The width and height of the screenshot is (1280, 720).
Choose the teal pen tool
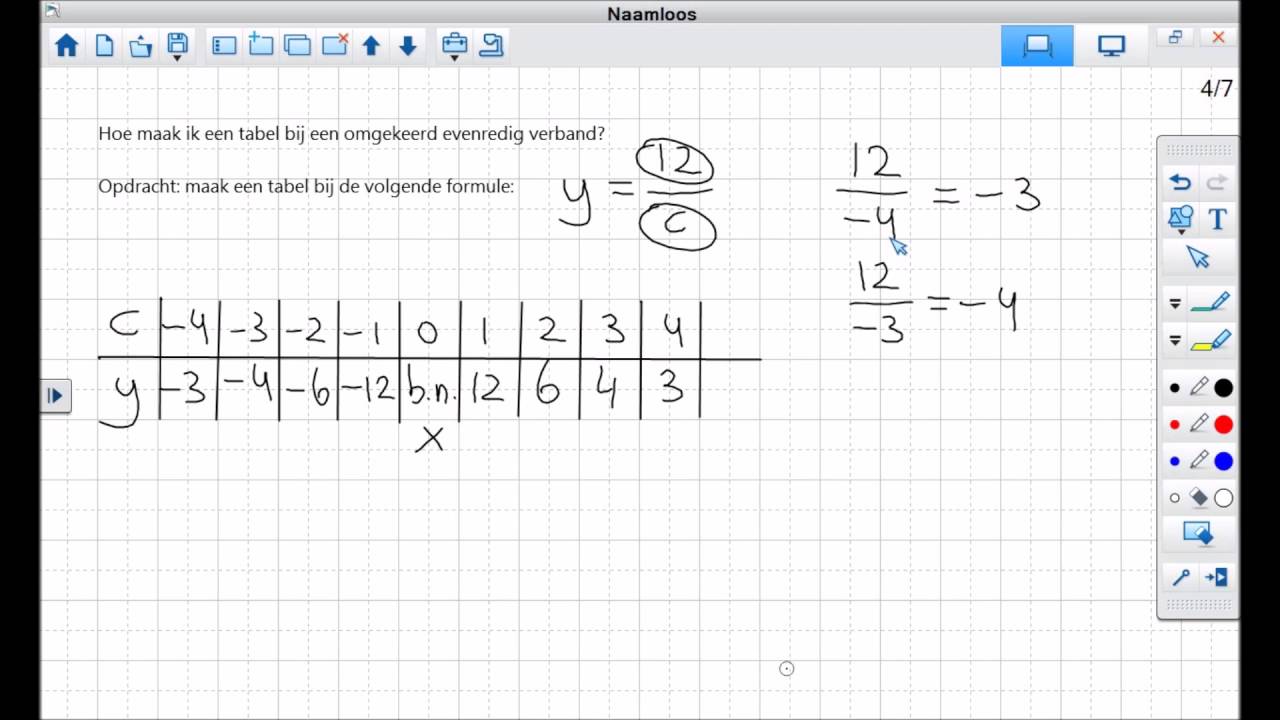1210,301
